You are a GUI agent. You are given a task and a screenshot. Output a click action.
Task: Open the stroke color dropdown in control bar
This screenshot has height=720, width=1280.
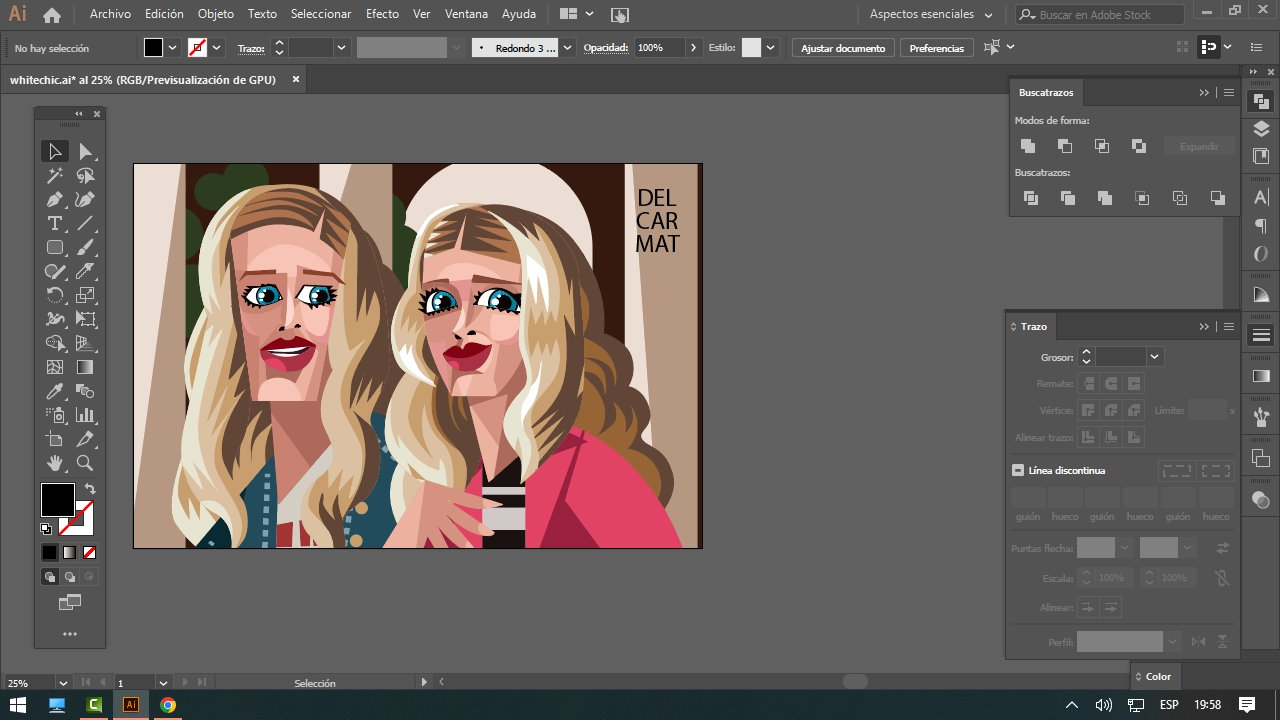point(217,48)
